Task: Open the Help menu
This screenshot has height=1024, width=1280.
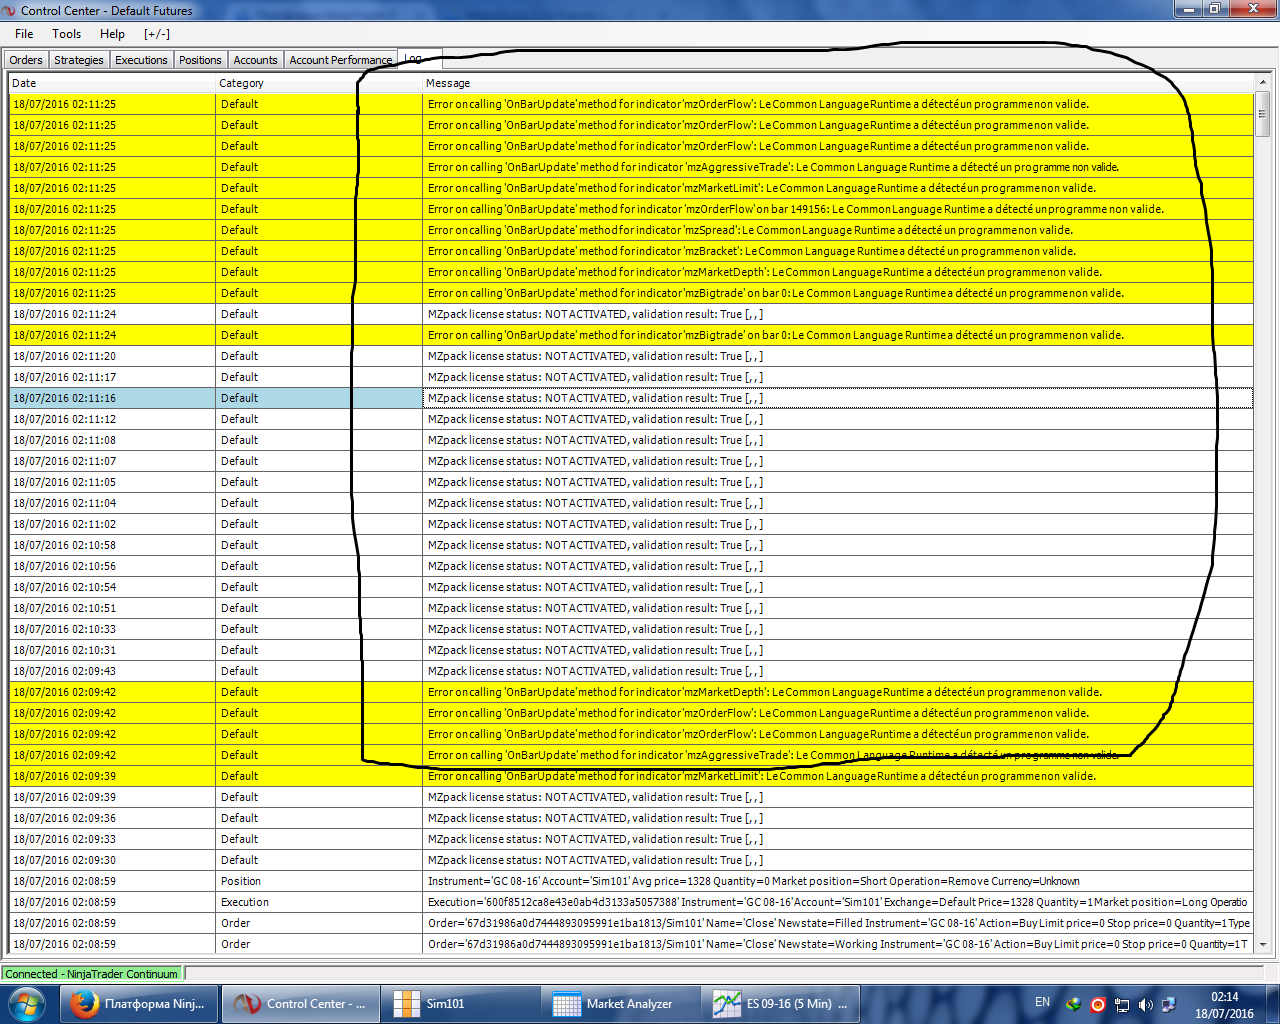Action: 112,34
